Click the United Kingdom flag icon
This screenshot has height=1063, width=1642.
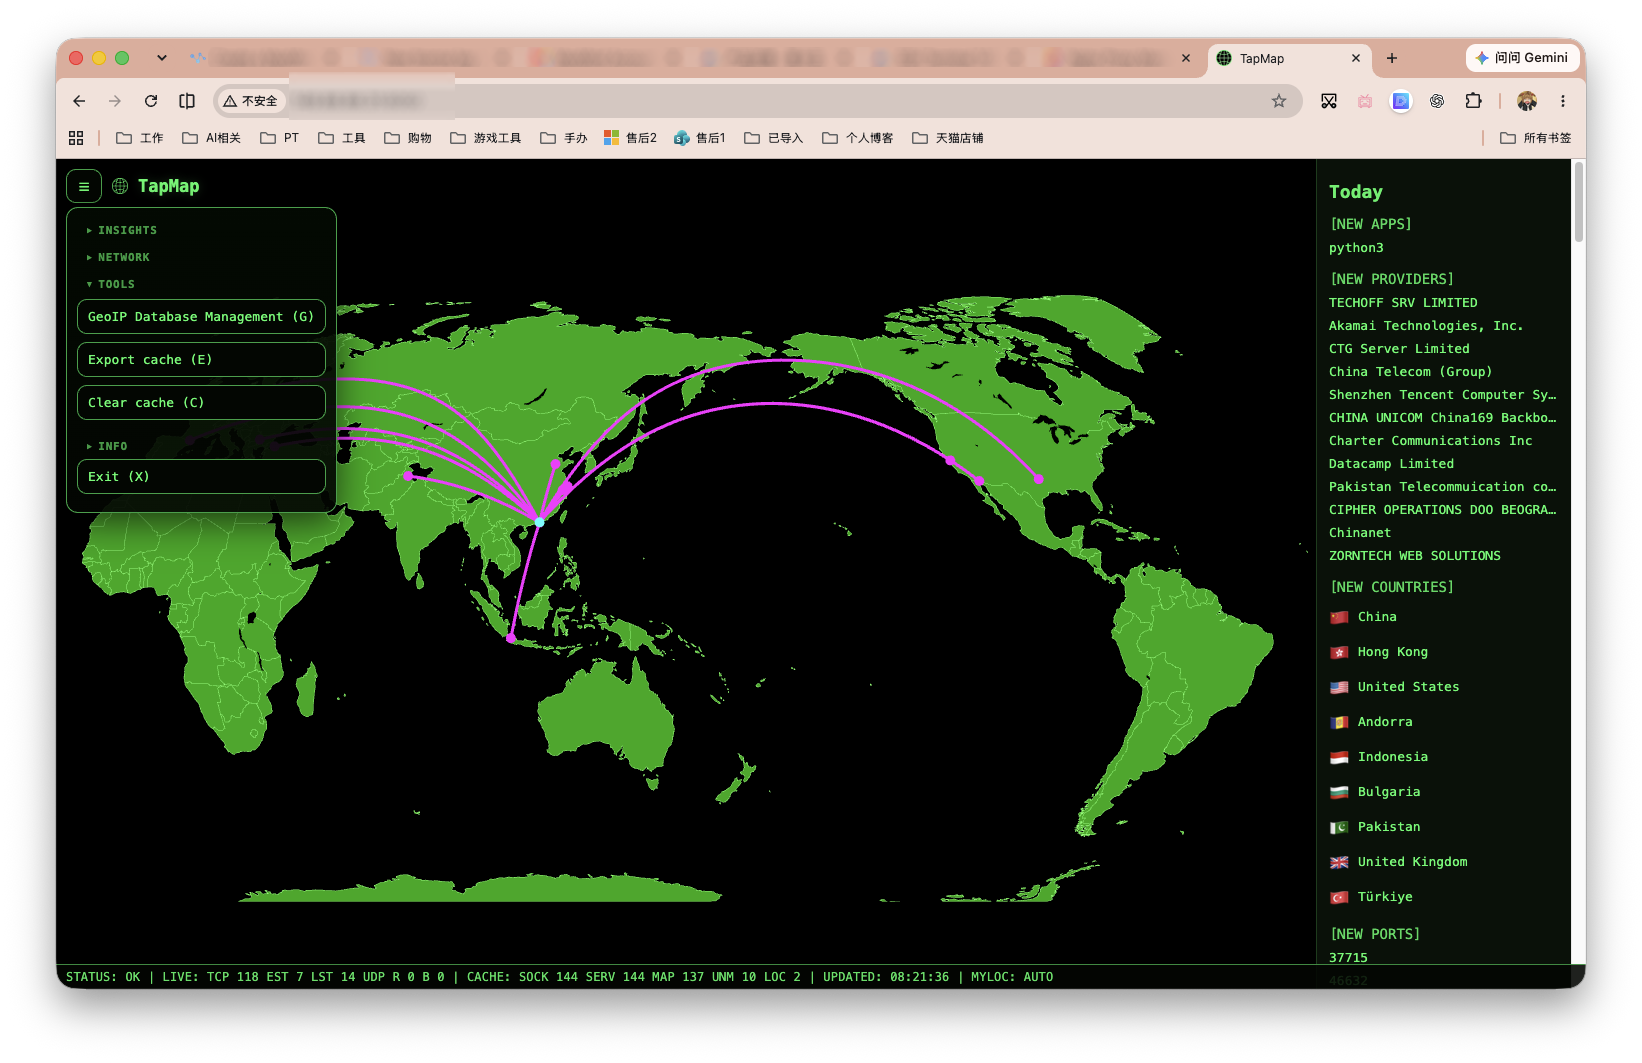coord(1339,863)
